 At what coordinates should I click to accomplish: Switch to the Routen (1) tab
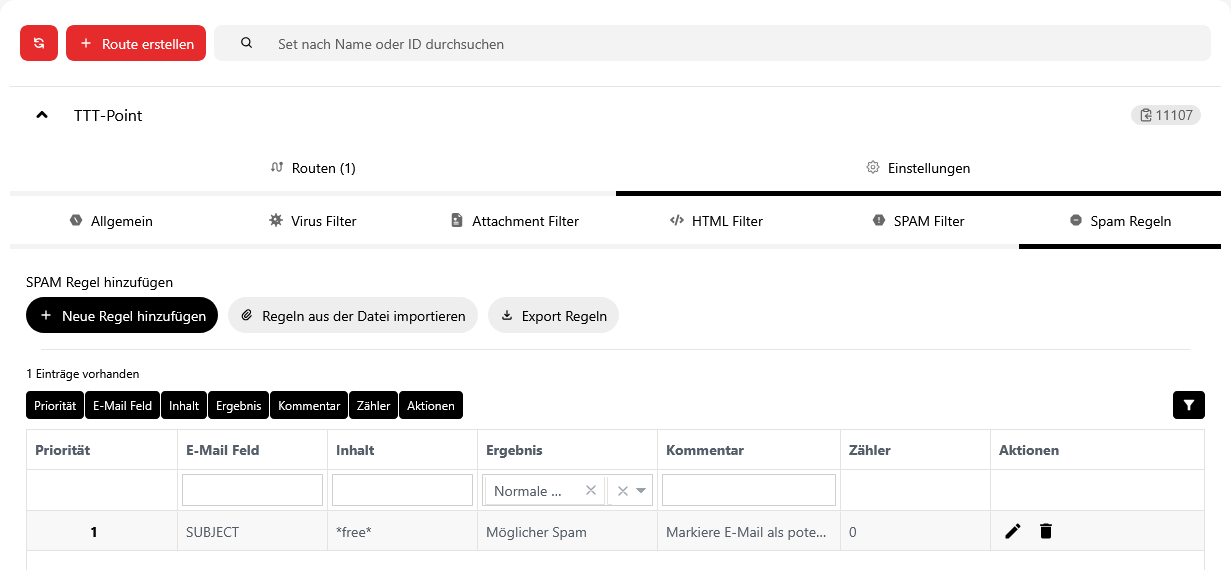[313, 168]
